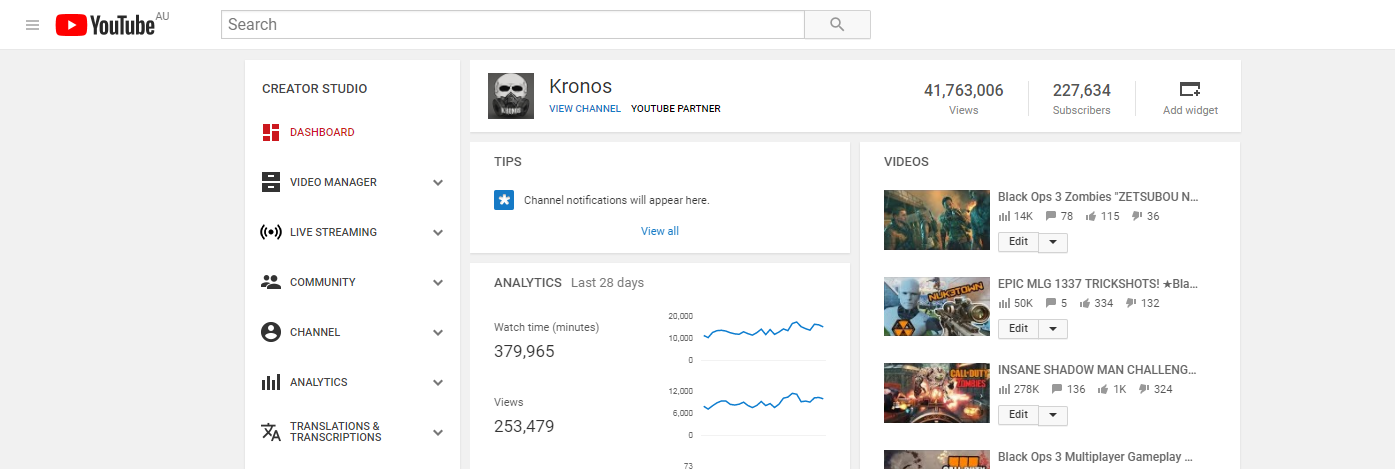Image resolution: width=1395 pixels, height=469 pixels.
Task: Open the EPIC MLG Nuketown thumbnail
Action: 937,307
